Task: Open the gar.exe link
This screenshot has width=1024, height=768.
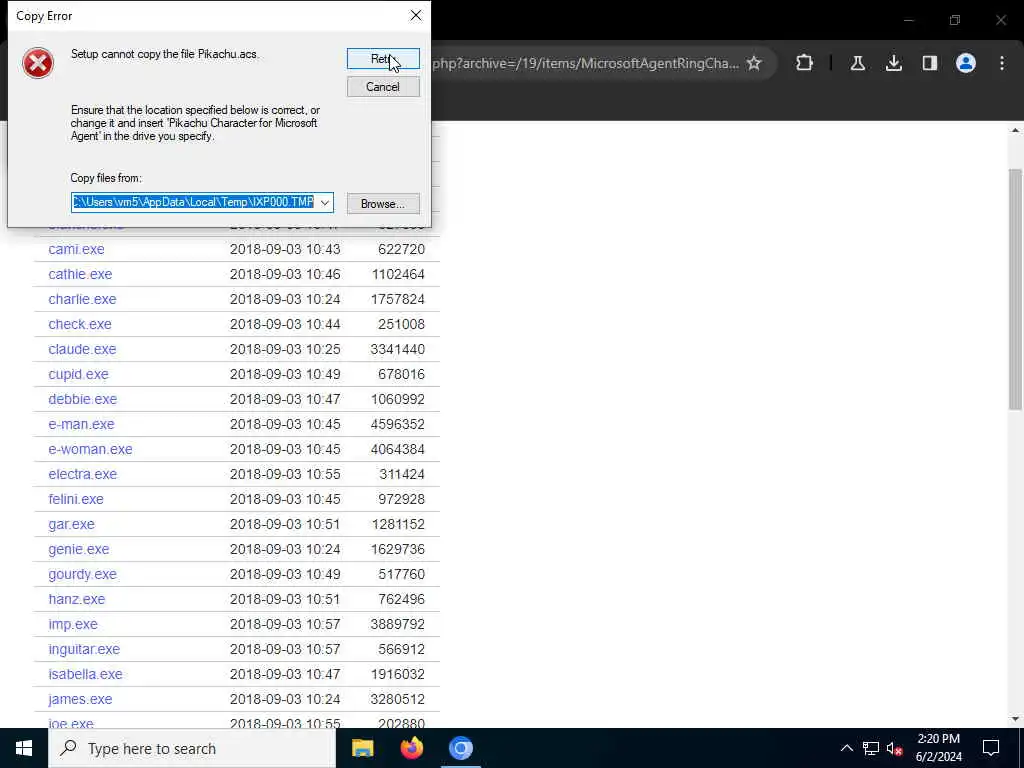Action: coord(72,524)
